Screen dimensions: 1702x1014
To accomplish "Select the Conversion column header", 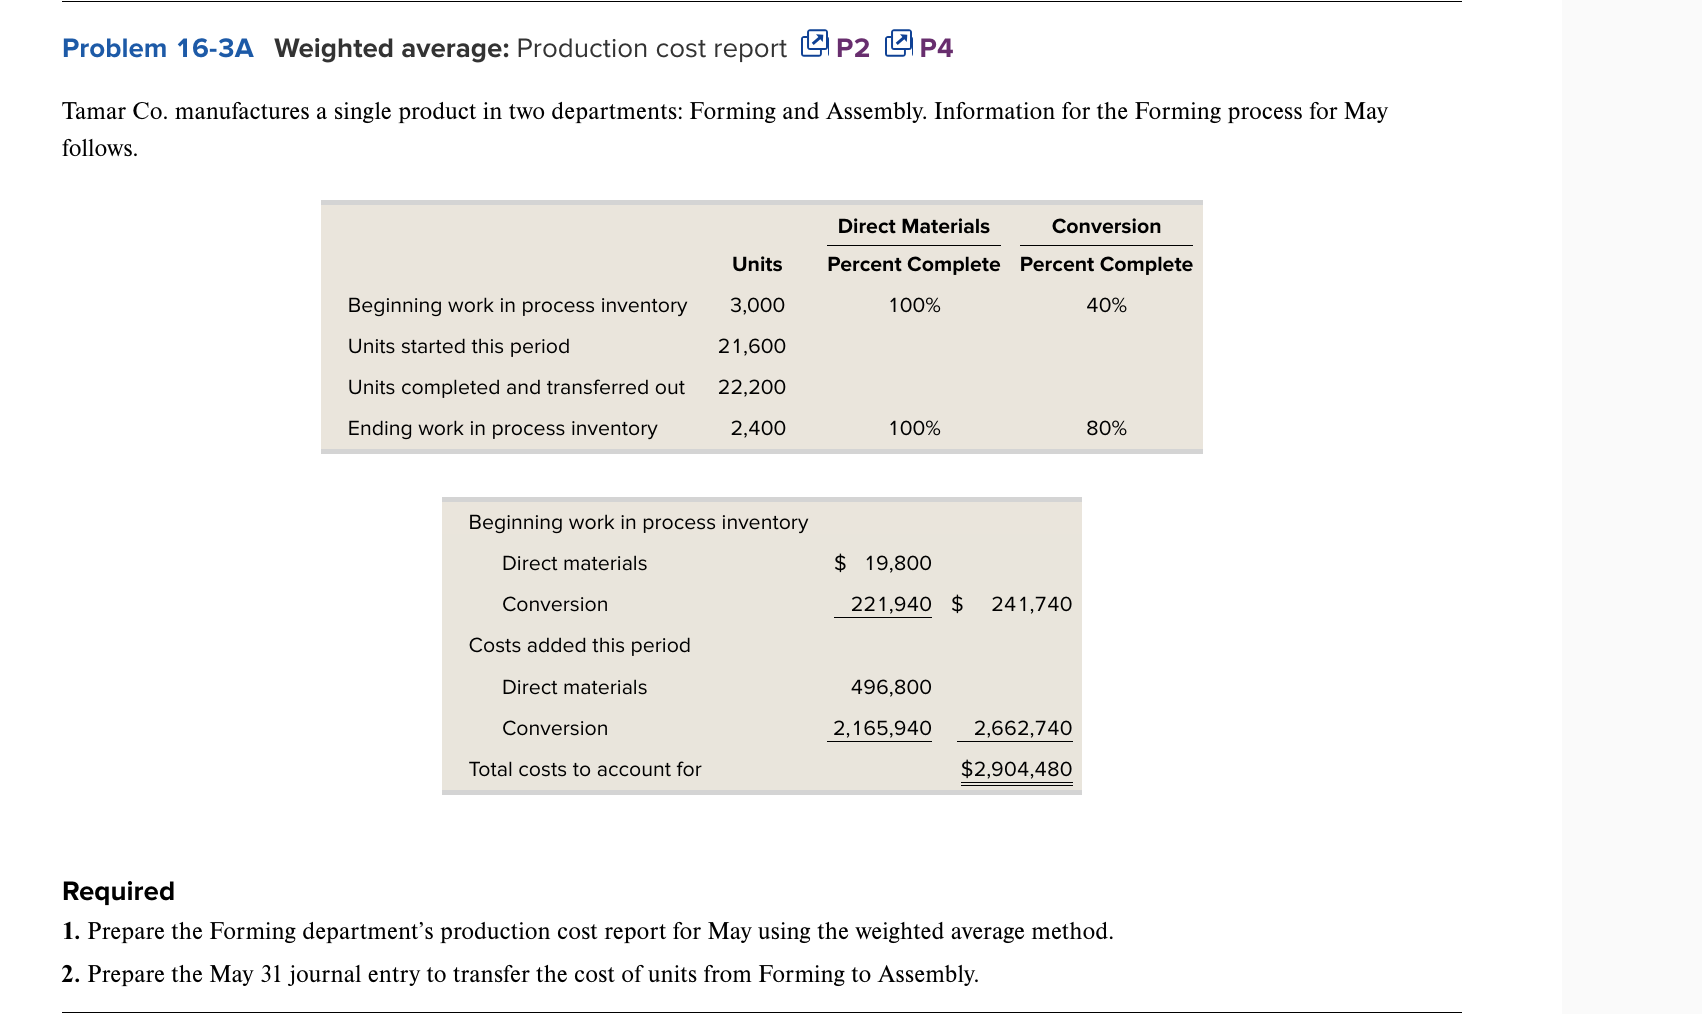I will 1105,226.
